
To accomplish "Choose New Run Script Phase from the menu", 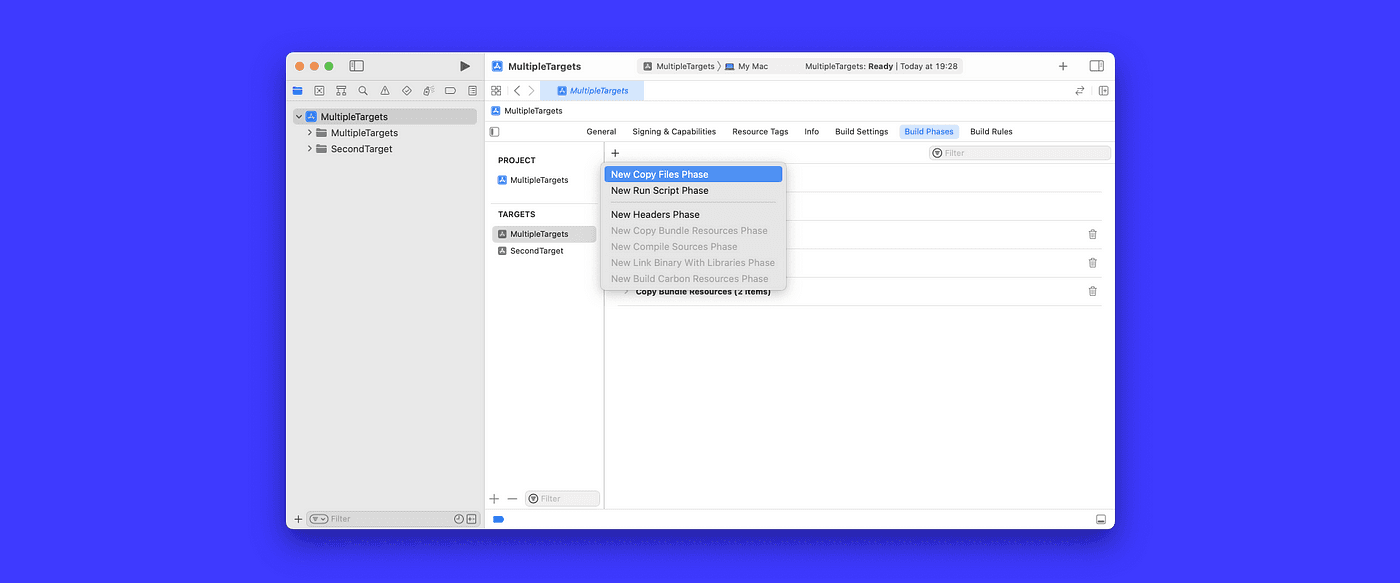I will [661, 190].
